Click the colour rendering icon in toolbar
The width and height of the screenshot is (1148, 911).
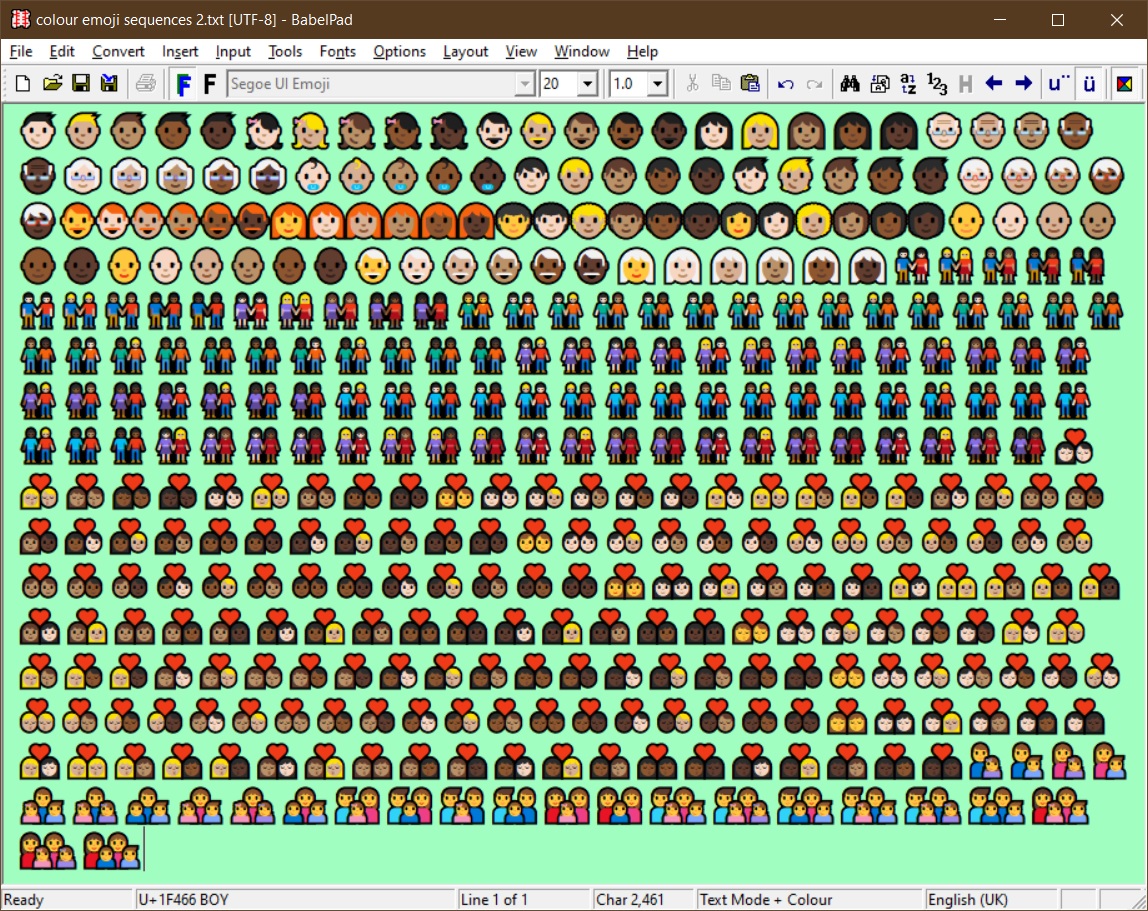click(1125, 83)
